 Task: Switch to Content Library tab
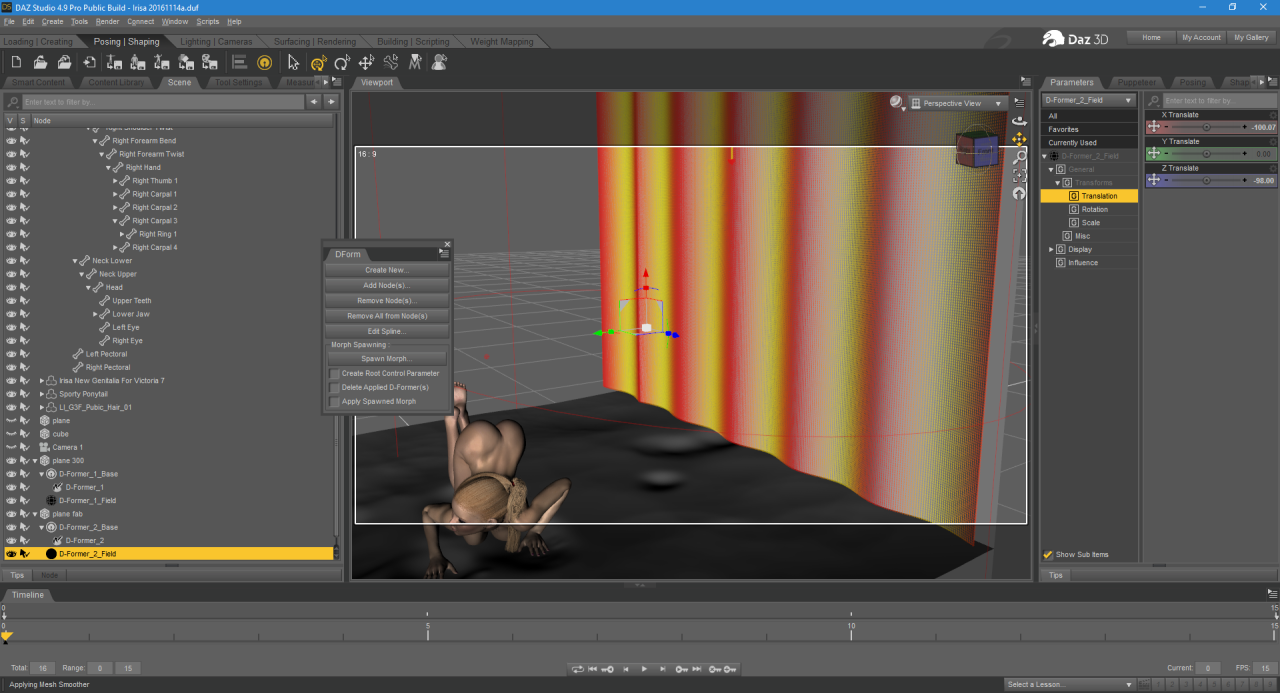click(x=117, y=82)
